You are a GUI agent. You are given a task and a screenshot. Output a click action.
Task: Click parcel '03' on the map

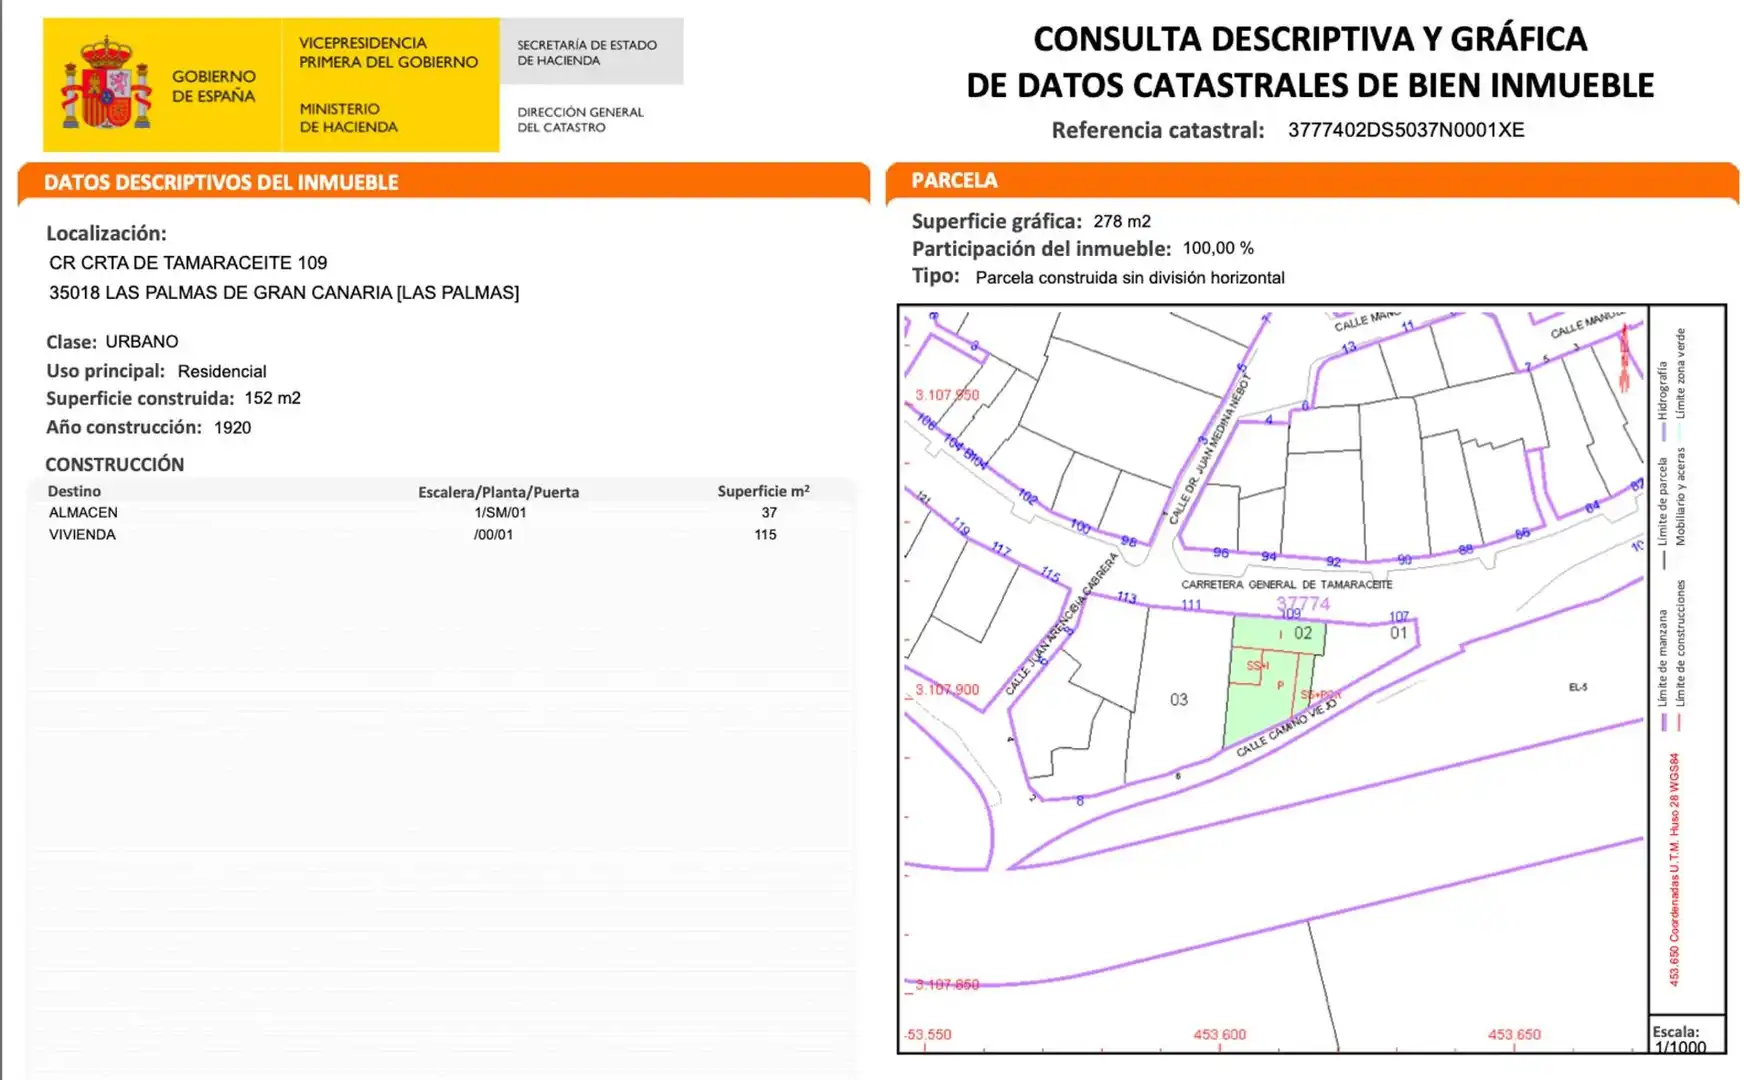click(1179, 699)
